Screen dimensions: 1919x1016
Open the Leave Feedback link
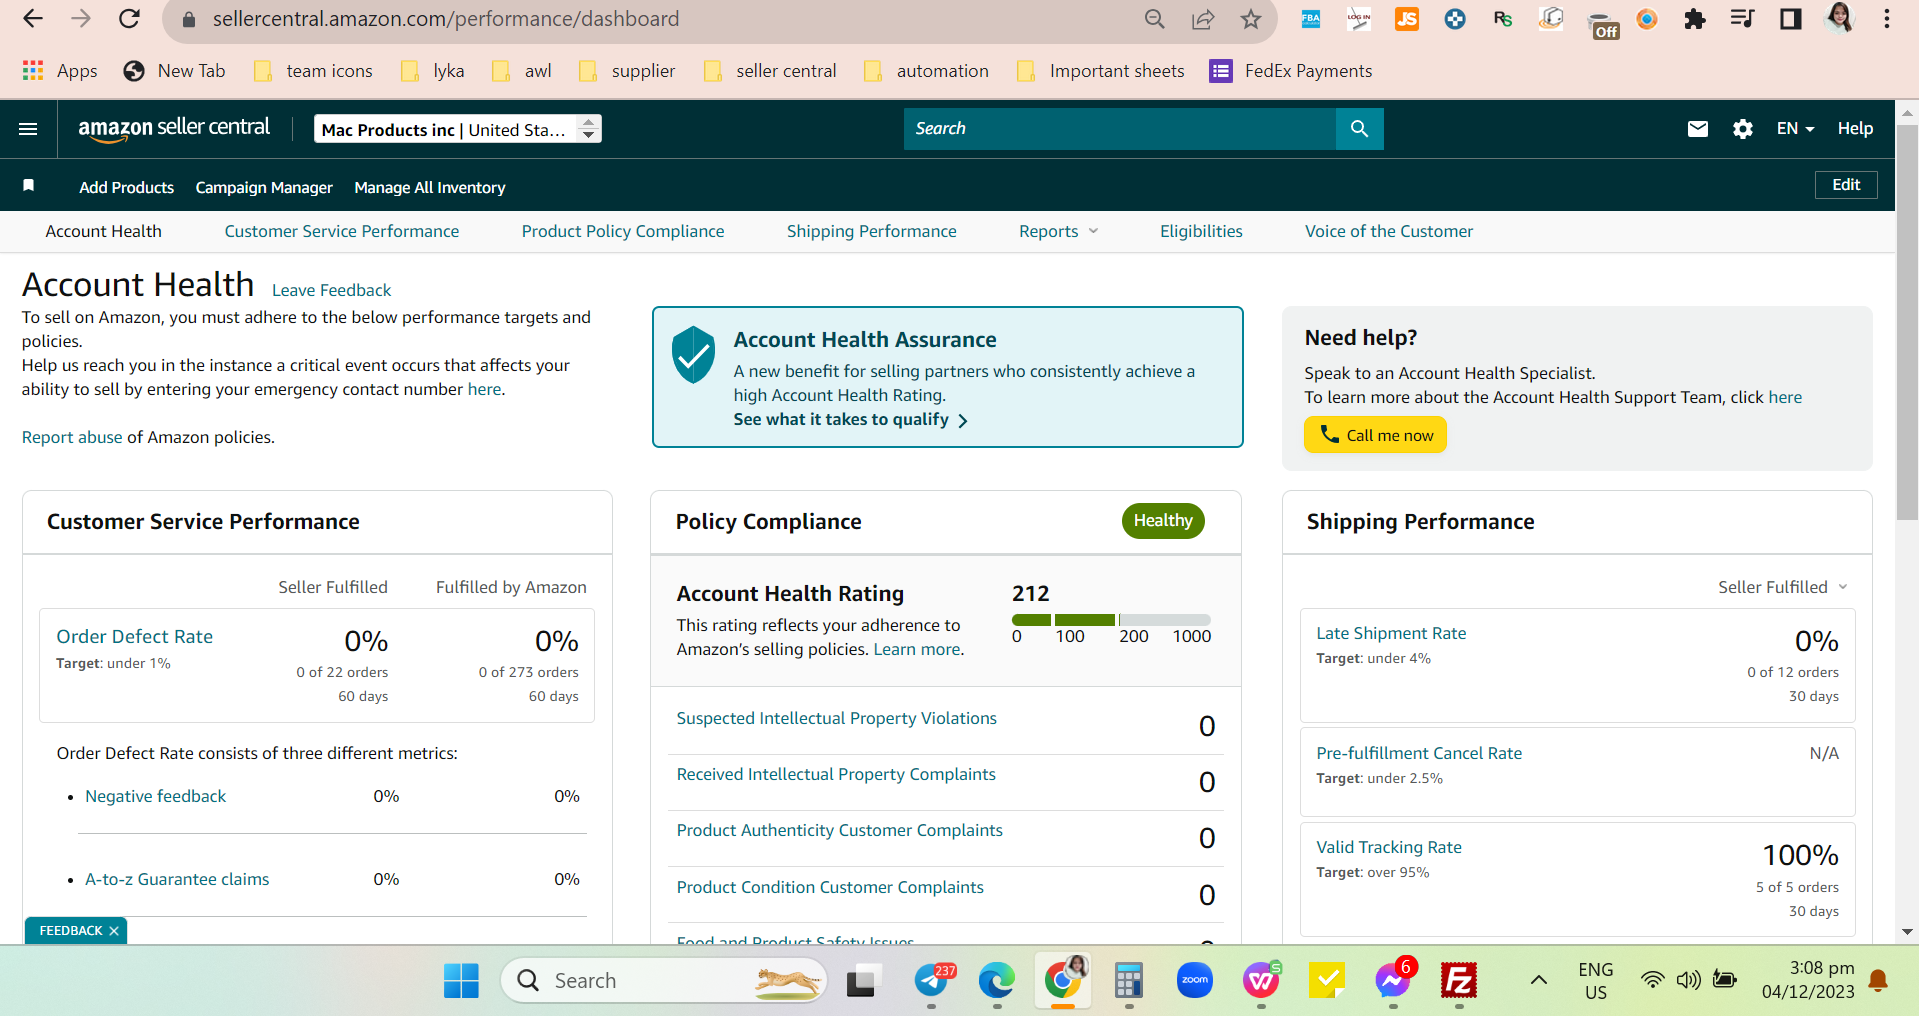(x=331, y=290)
